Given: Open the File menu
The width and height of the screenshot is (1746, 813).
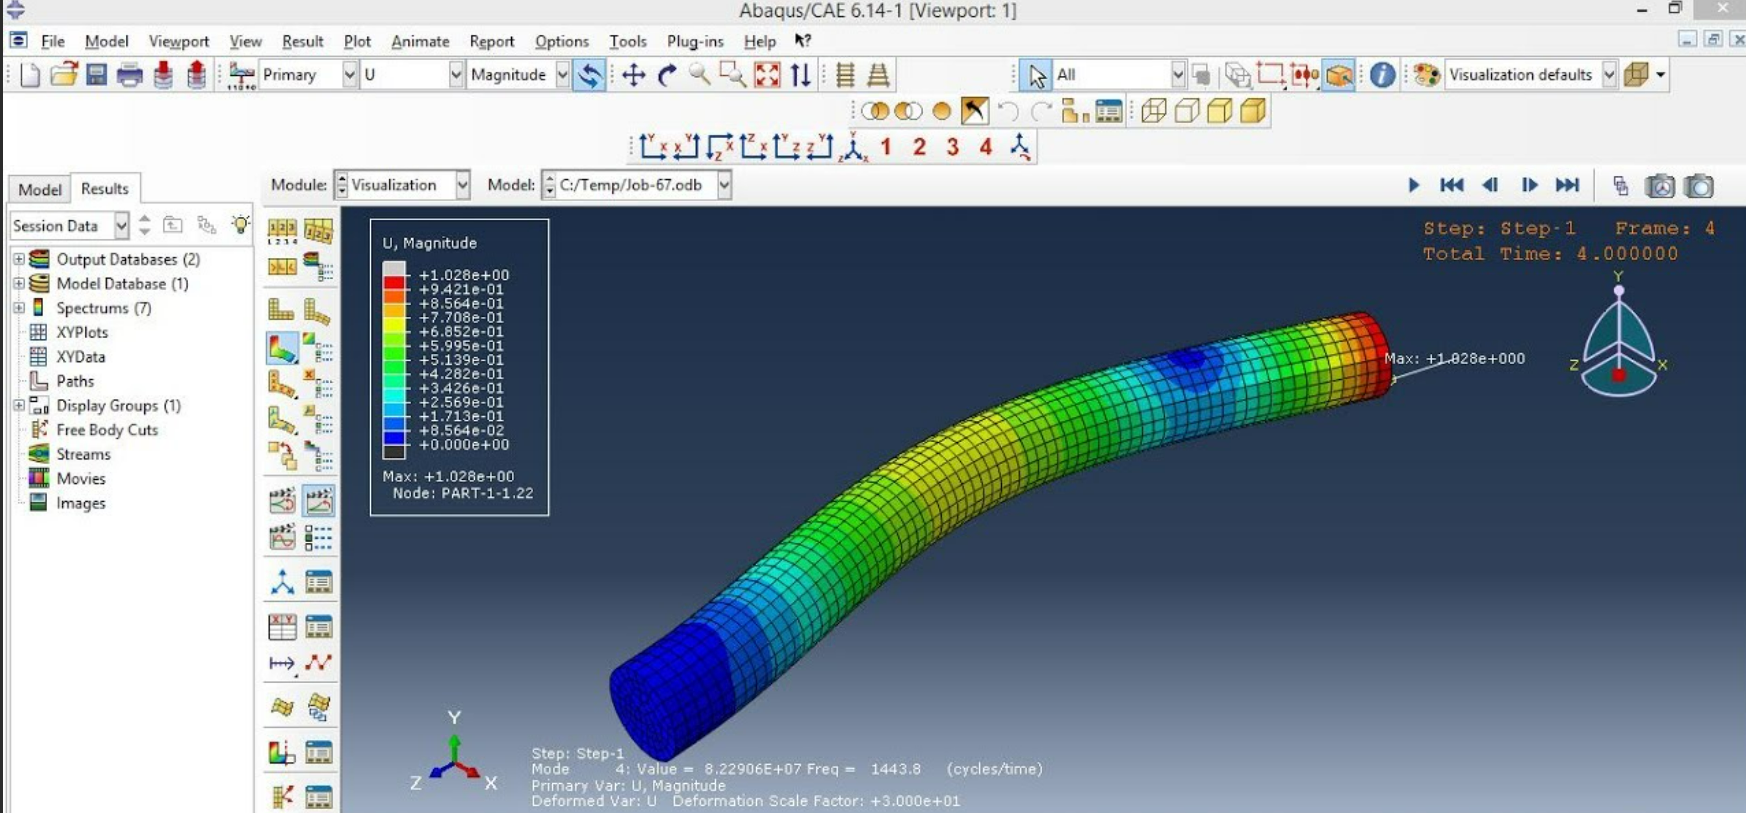Looking at the screenshot, I should 53,41.
